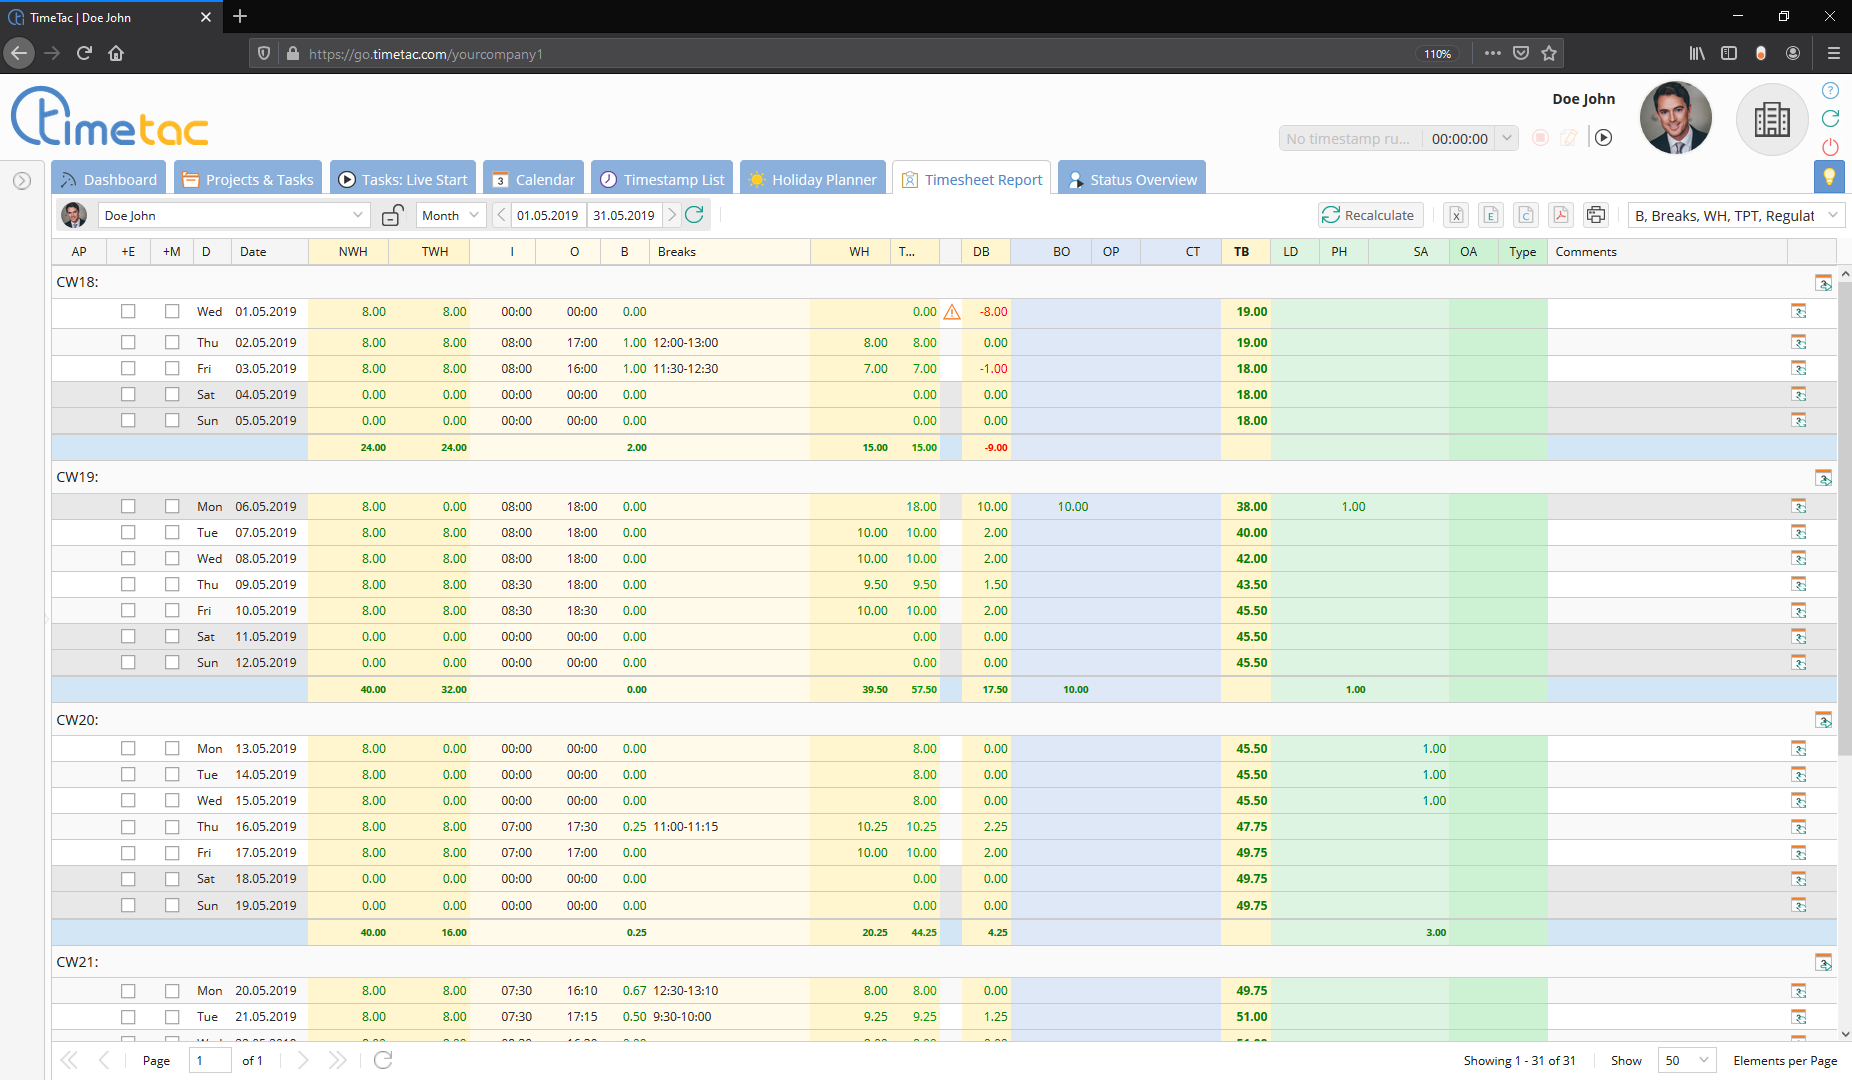Sort by the Date column header
This screenshot has height=1080, width=1852.
[x=270, y=252]
